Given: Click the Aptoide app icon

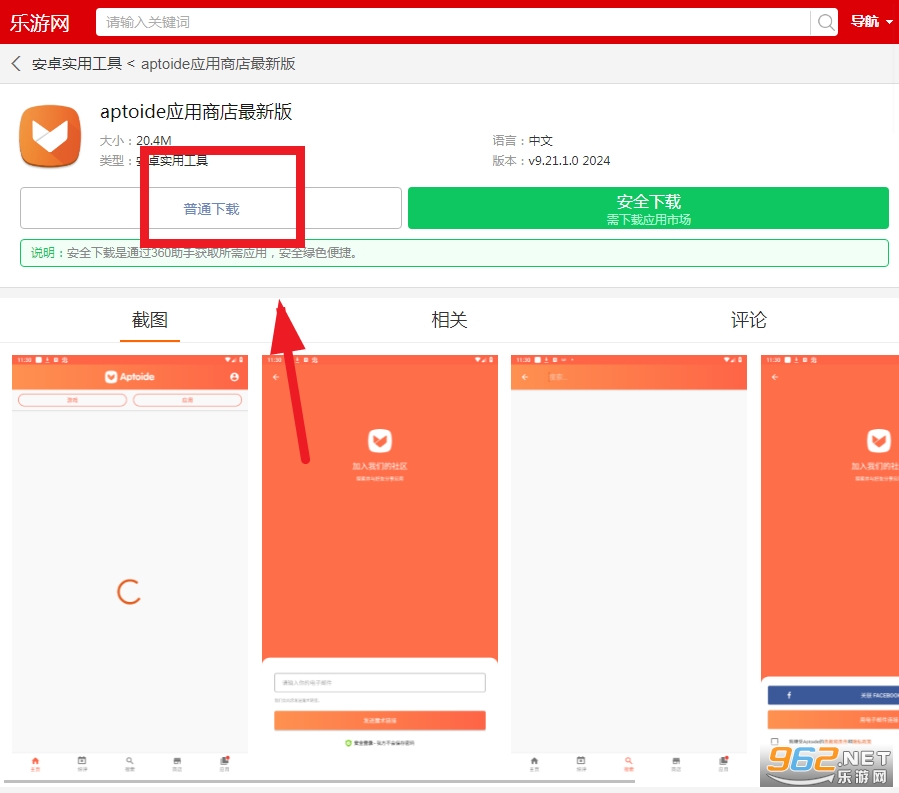Looking at the screenshot, I should click(50, 136).
